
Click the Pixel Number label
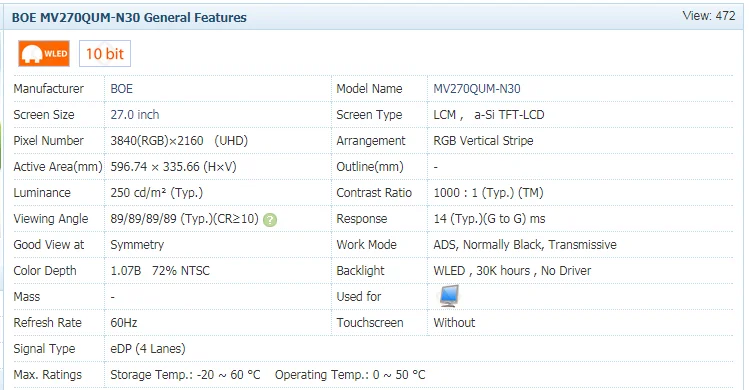(49, 141)
